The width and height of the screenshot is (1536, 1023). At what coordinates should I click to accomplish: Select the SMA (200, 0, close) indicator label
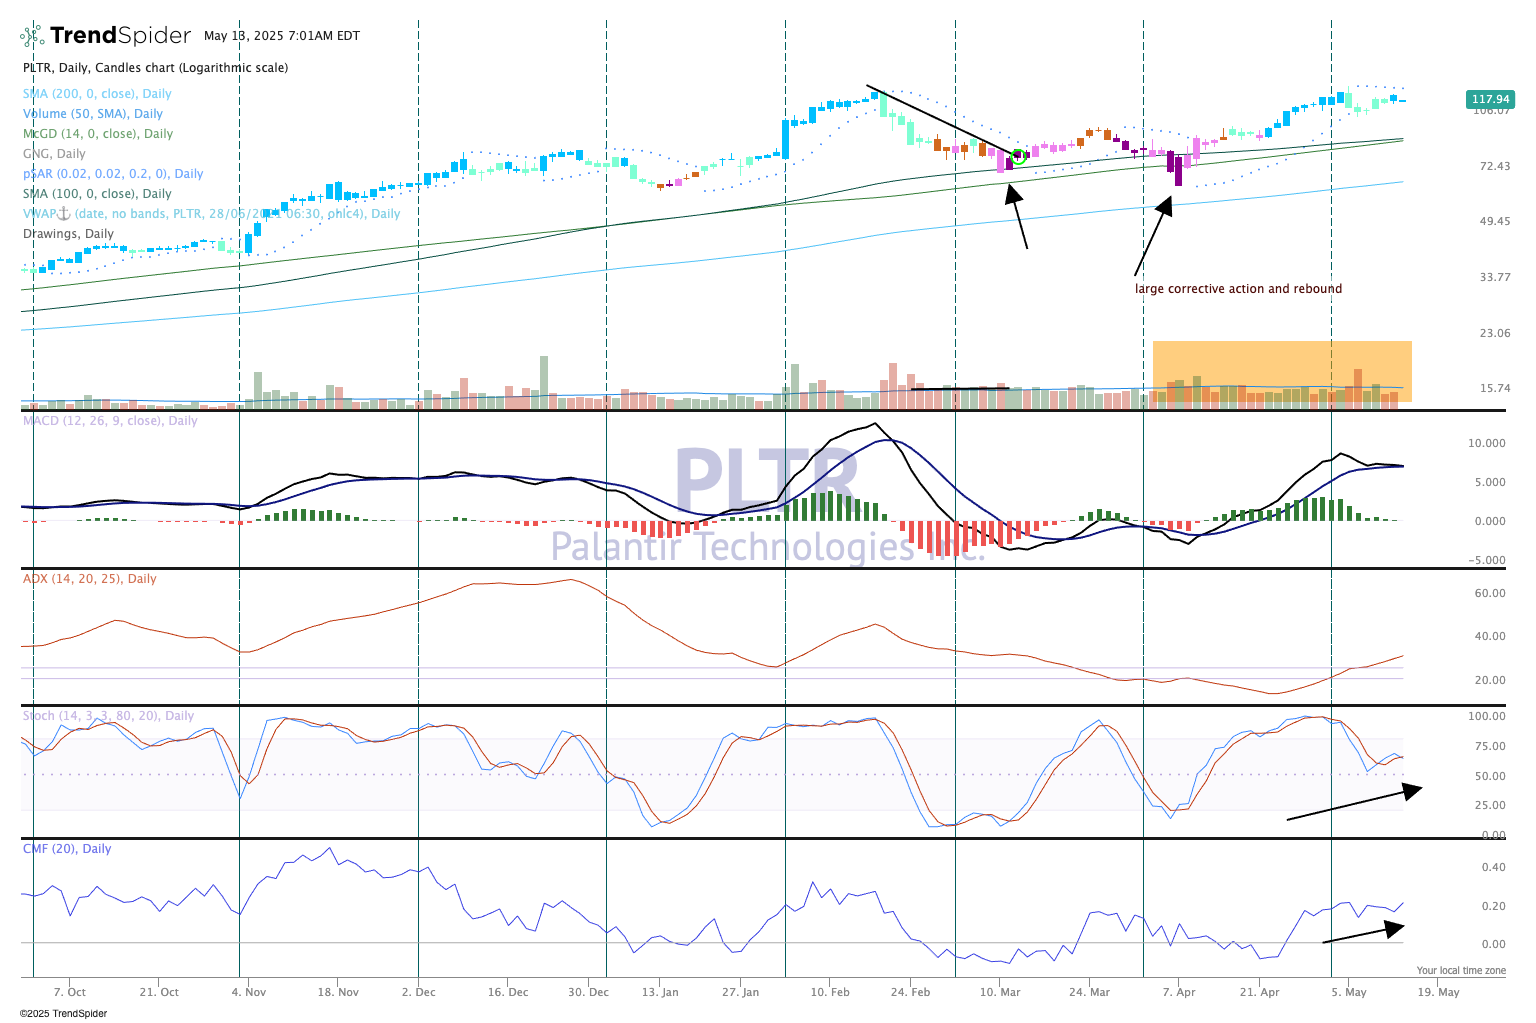click(x=97, y=94)
